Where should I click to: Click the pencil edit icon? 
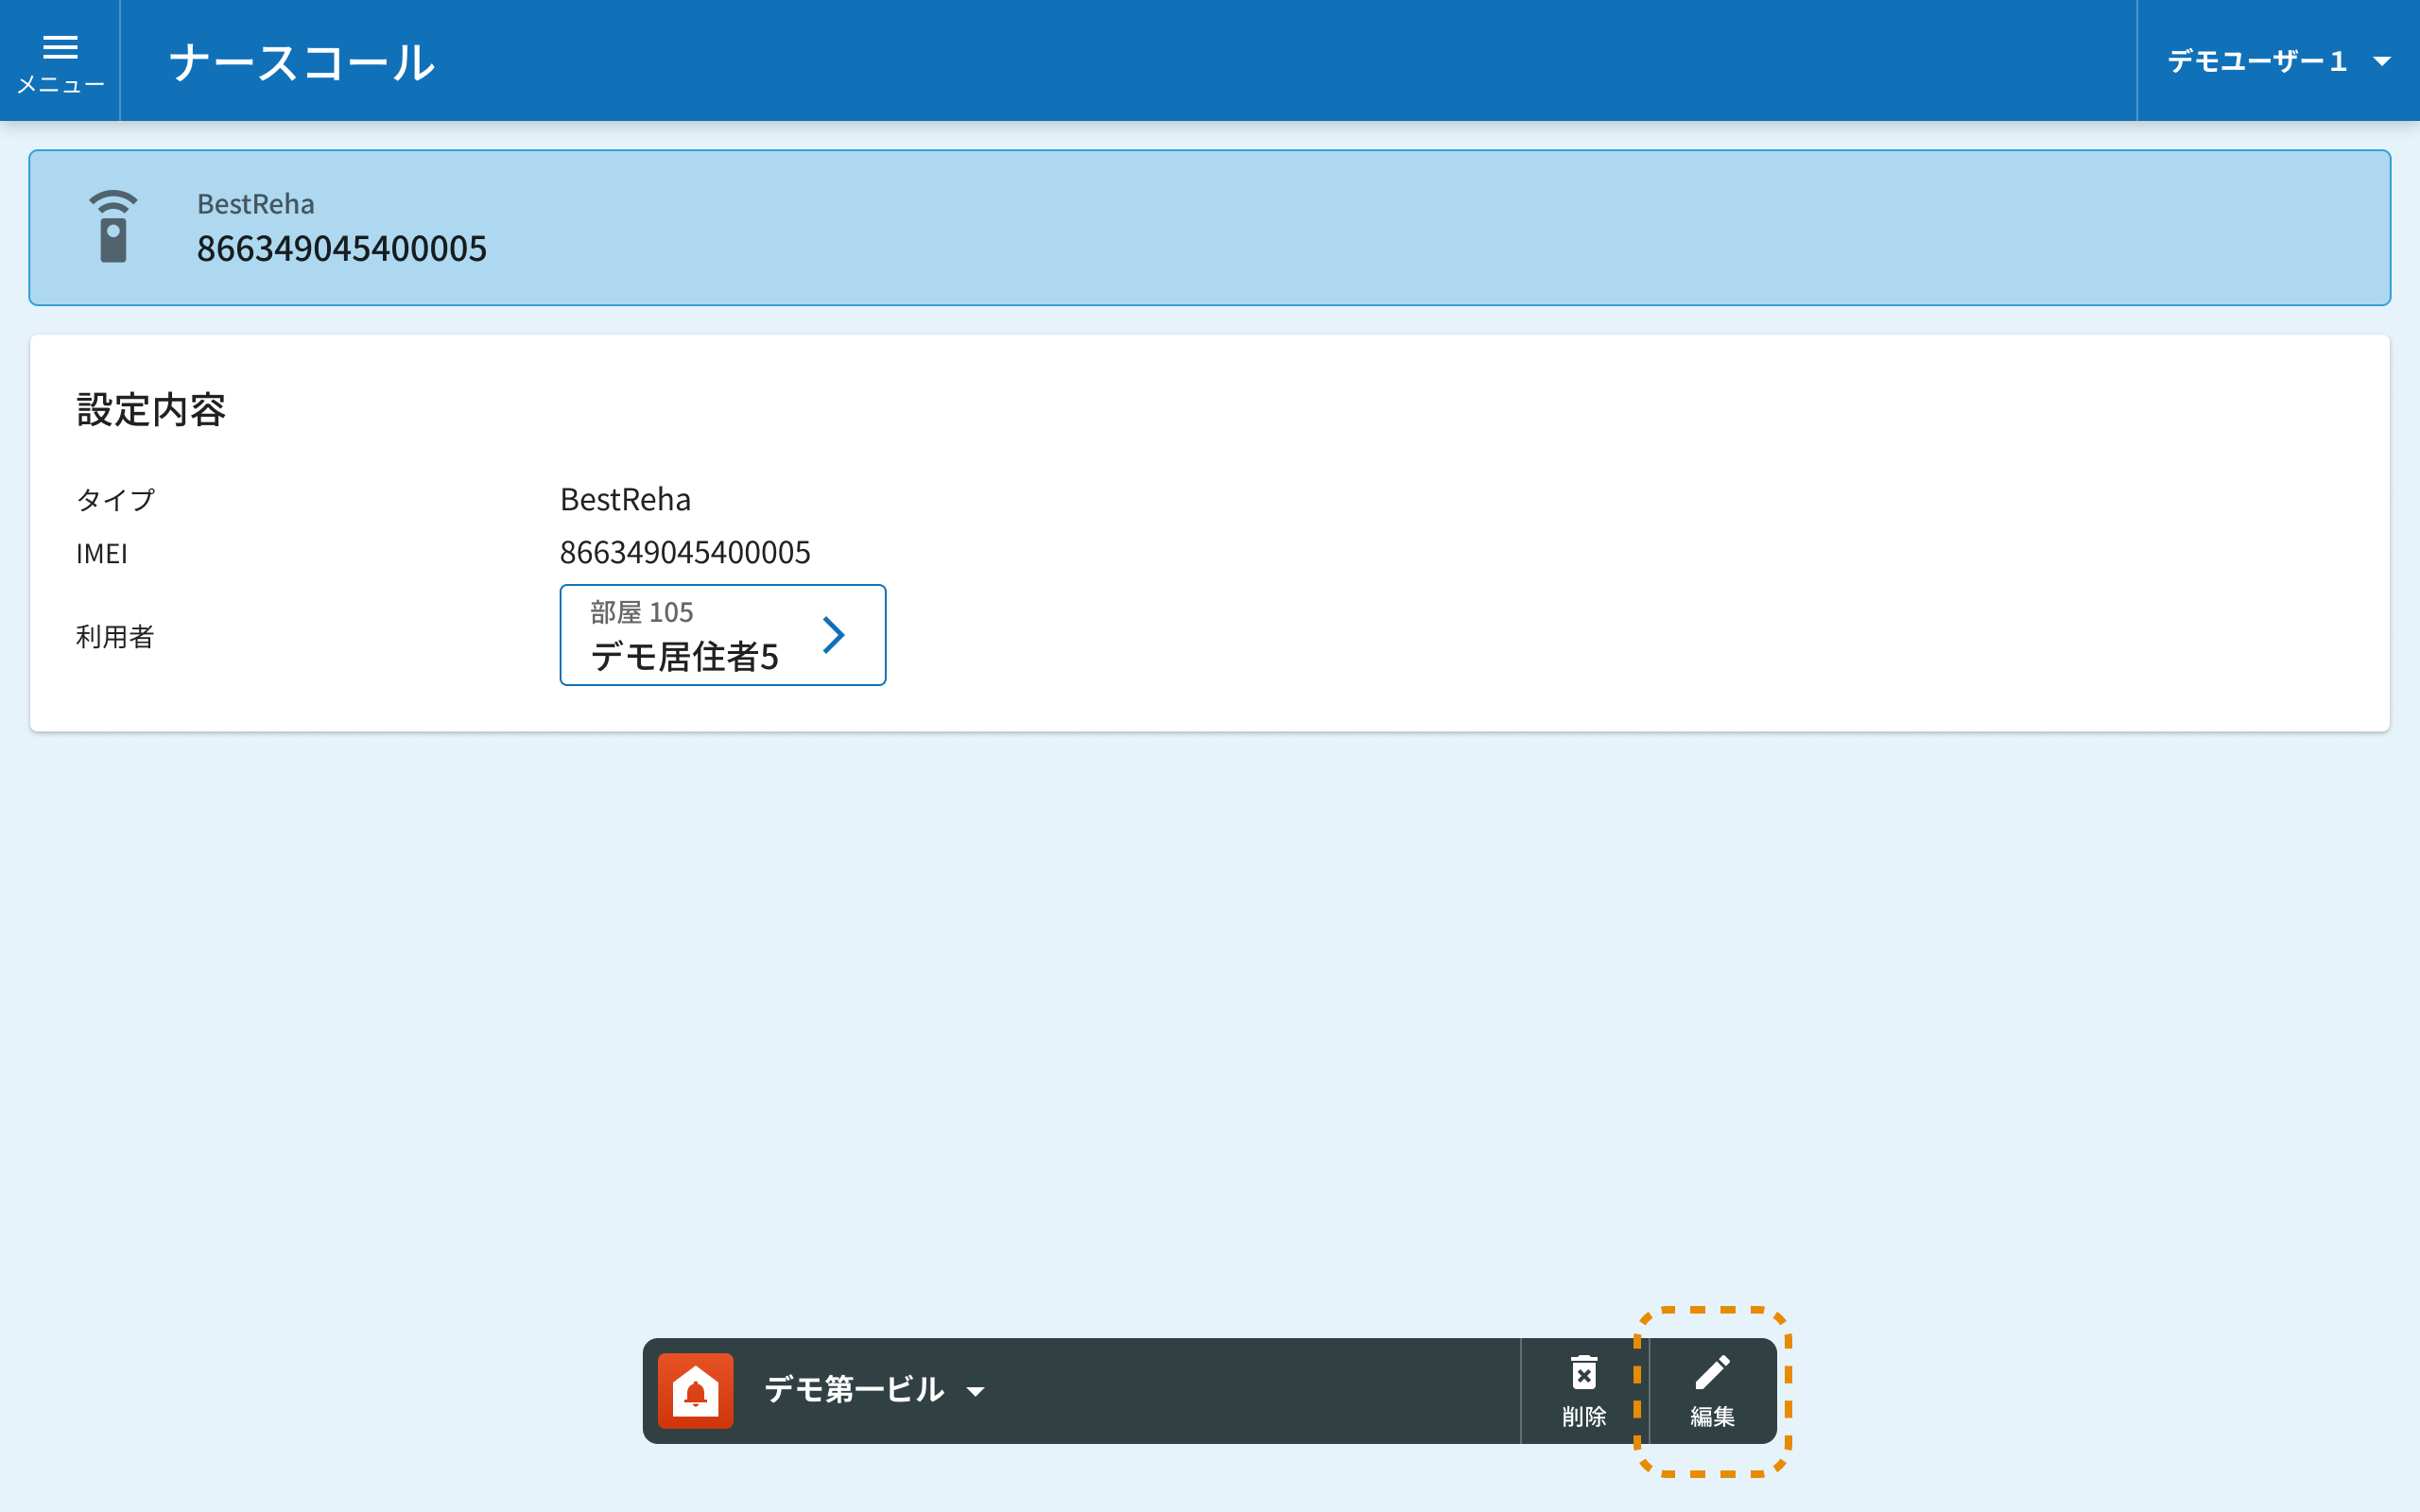(1712, 1373)
